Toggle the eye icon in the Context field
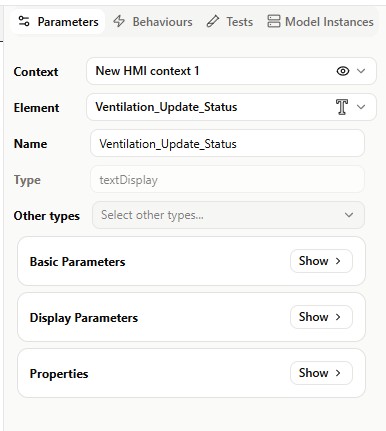Viewport: 386px width, 431px height. (x=343, y=71)
